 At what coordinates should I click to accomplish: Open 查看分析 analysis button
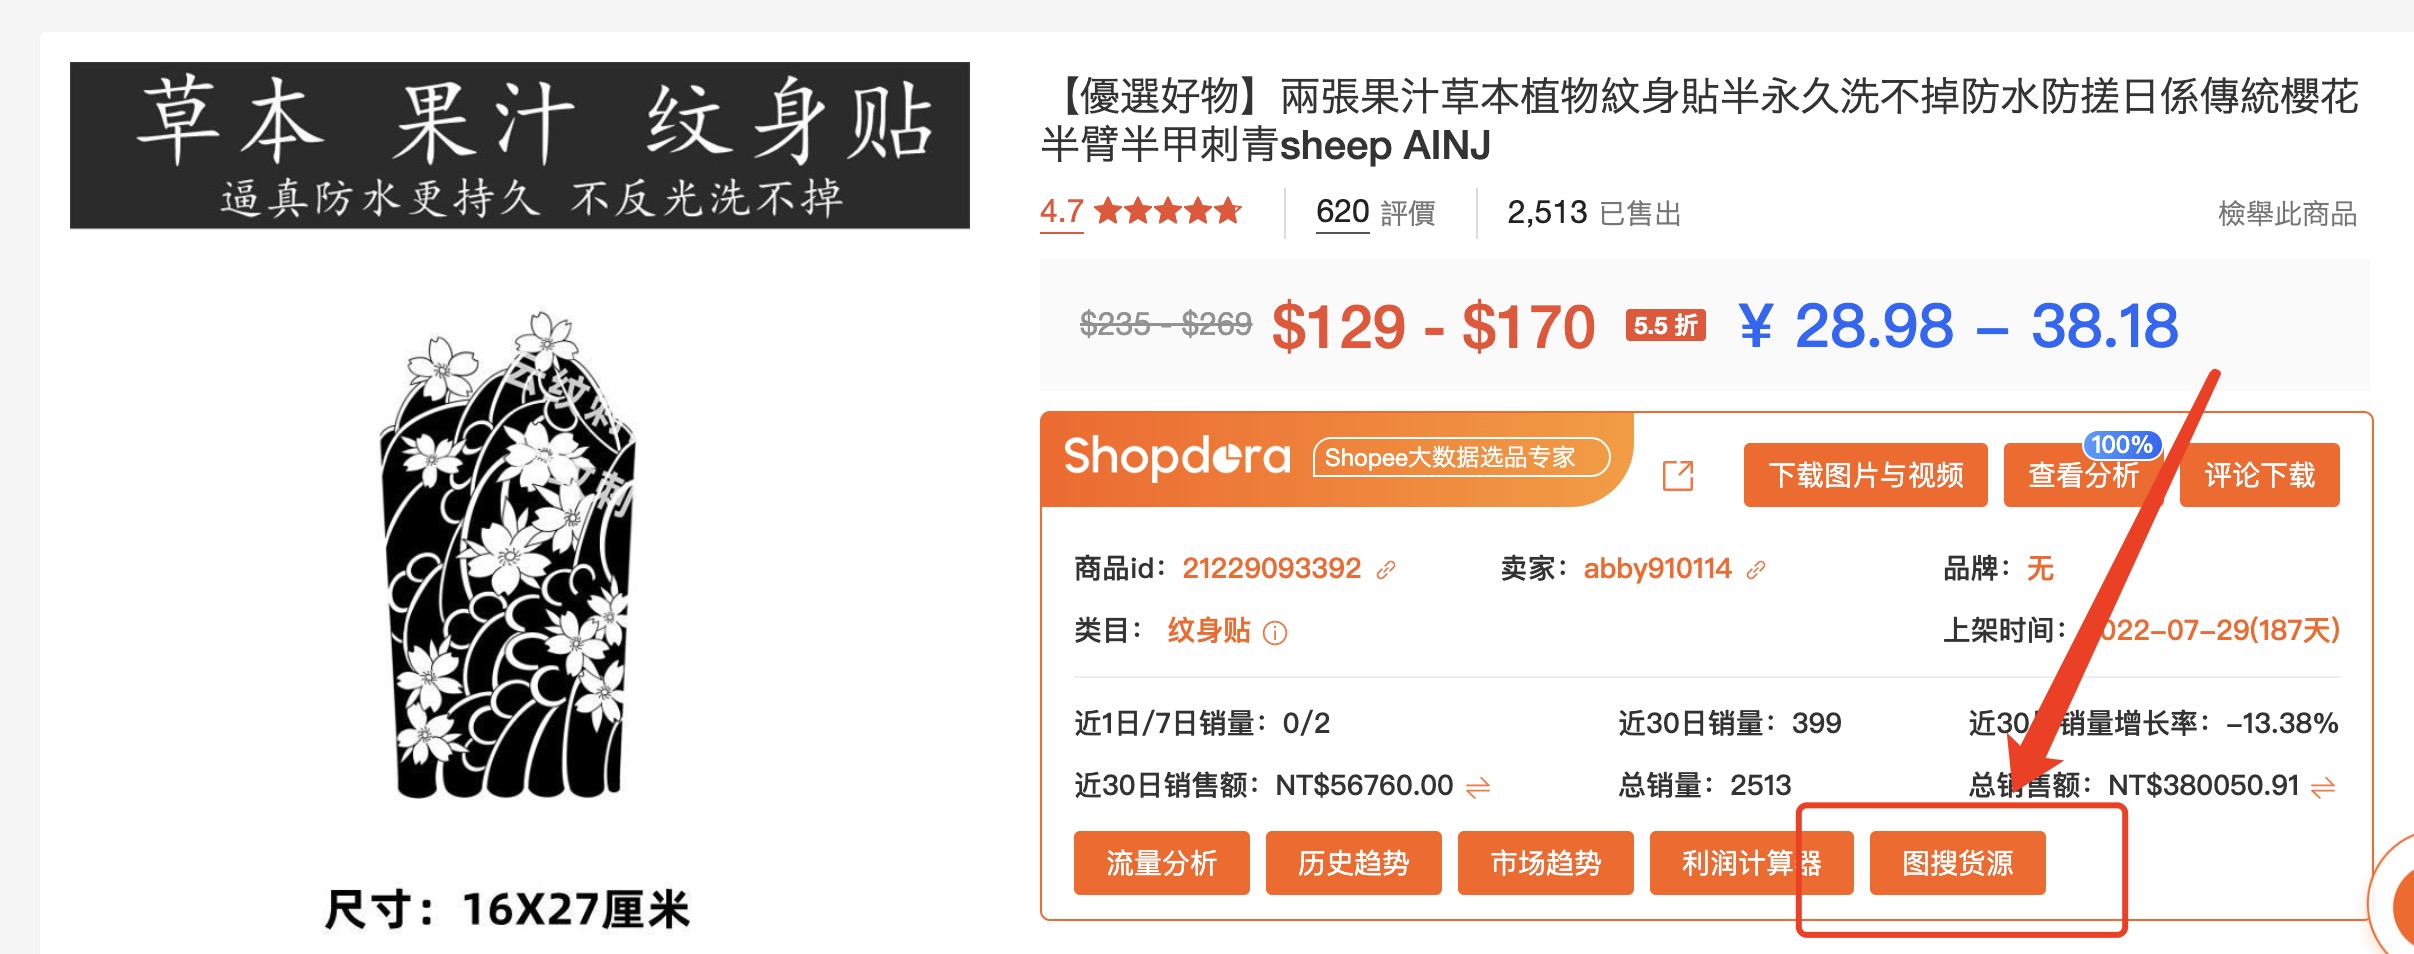[2084, 475]
